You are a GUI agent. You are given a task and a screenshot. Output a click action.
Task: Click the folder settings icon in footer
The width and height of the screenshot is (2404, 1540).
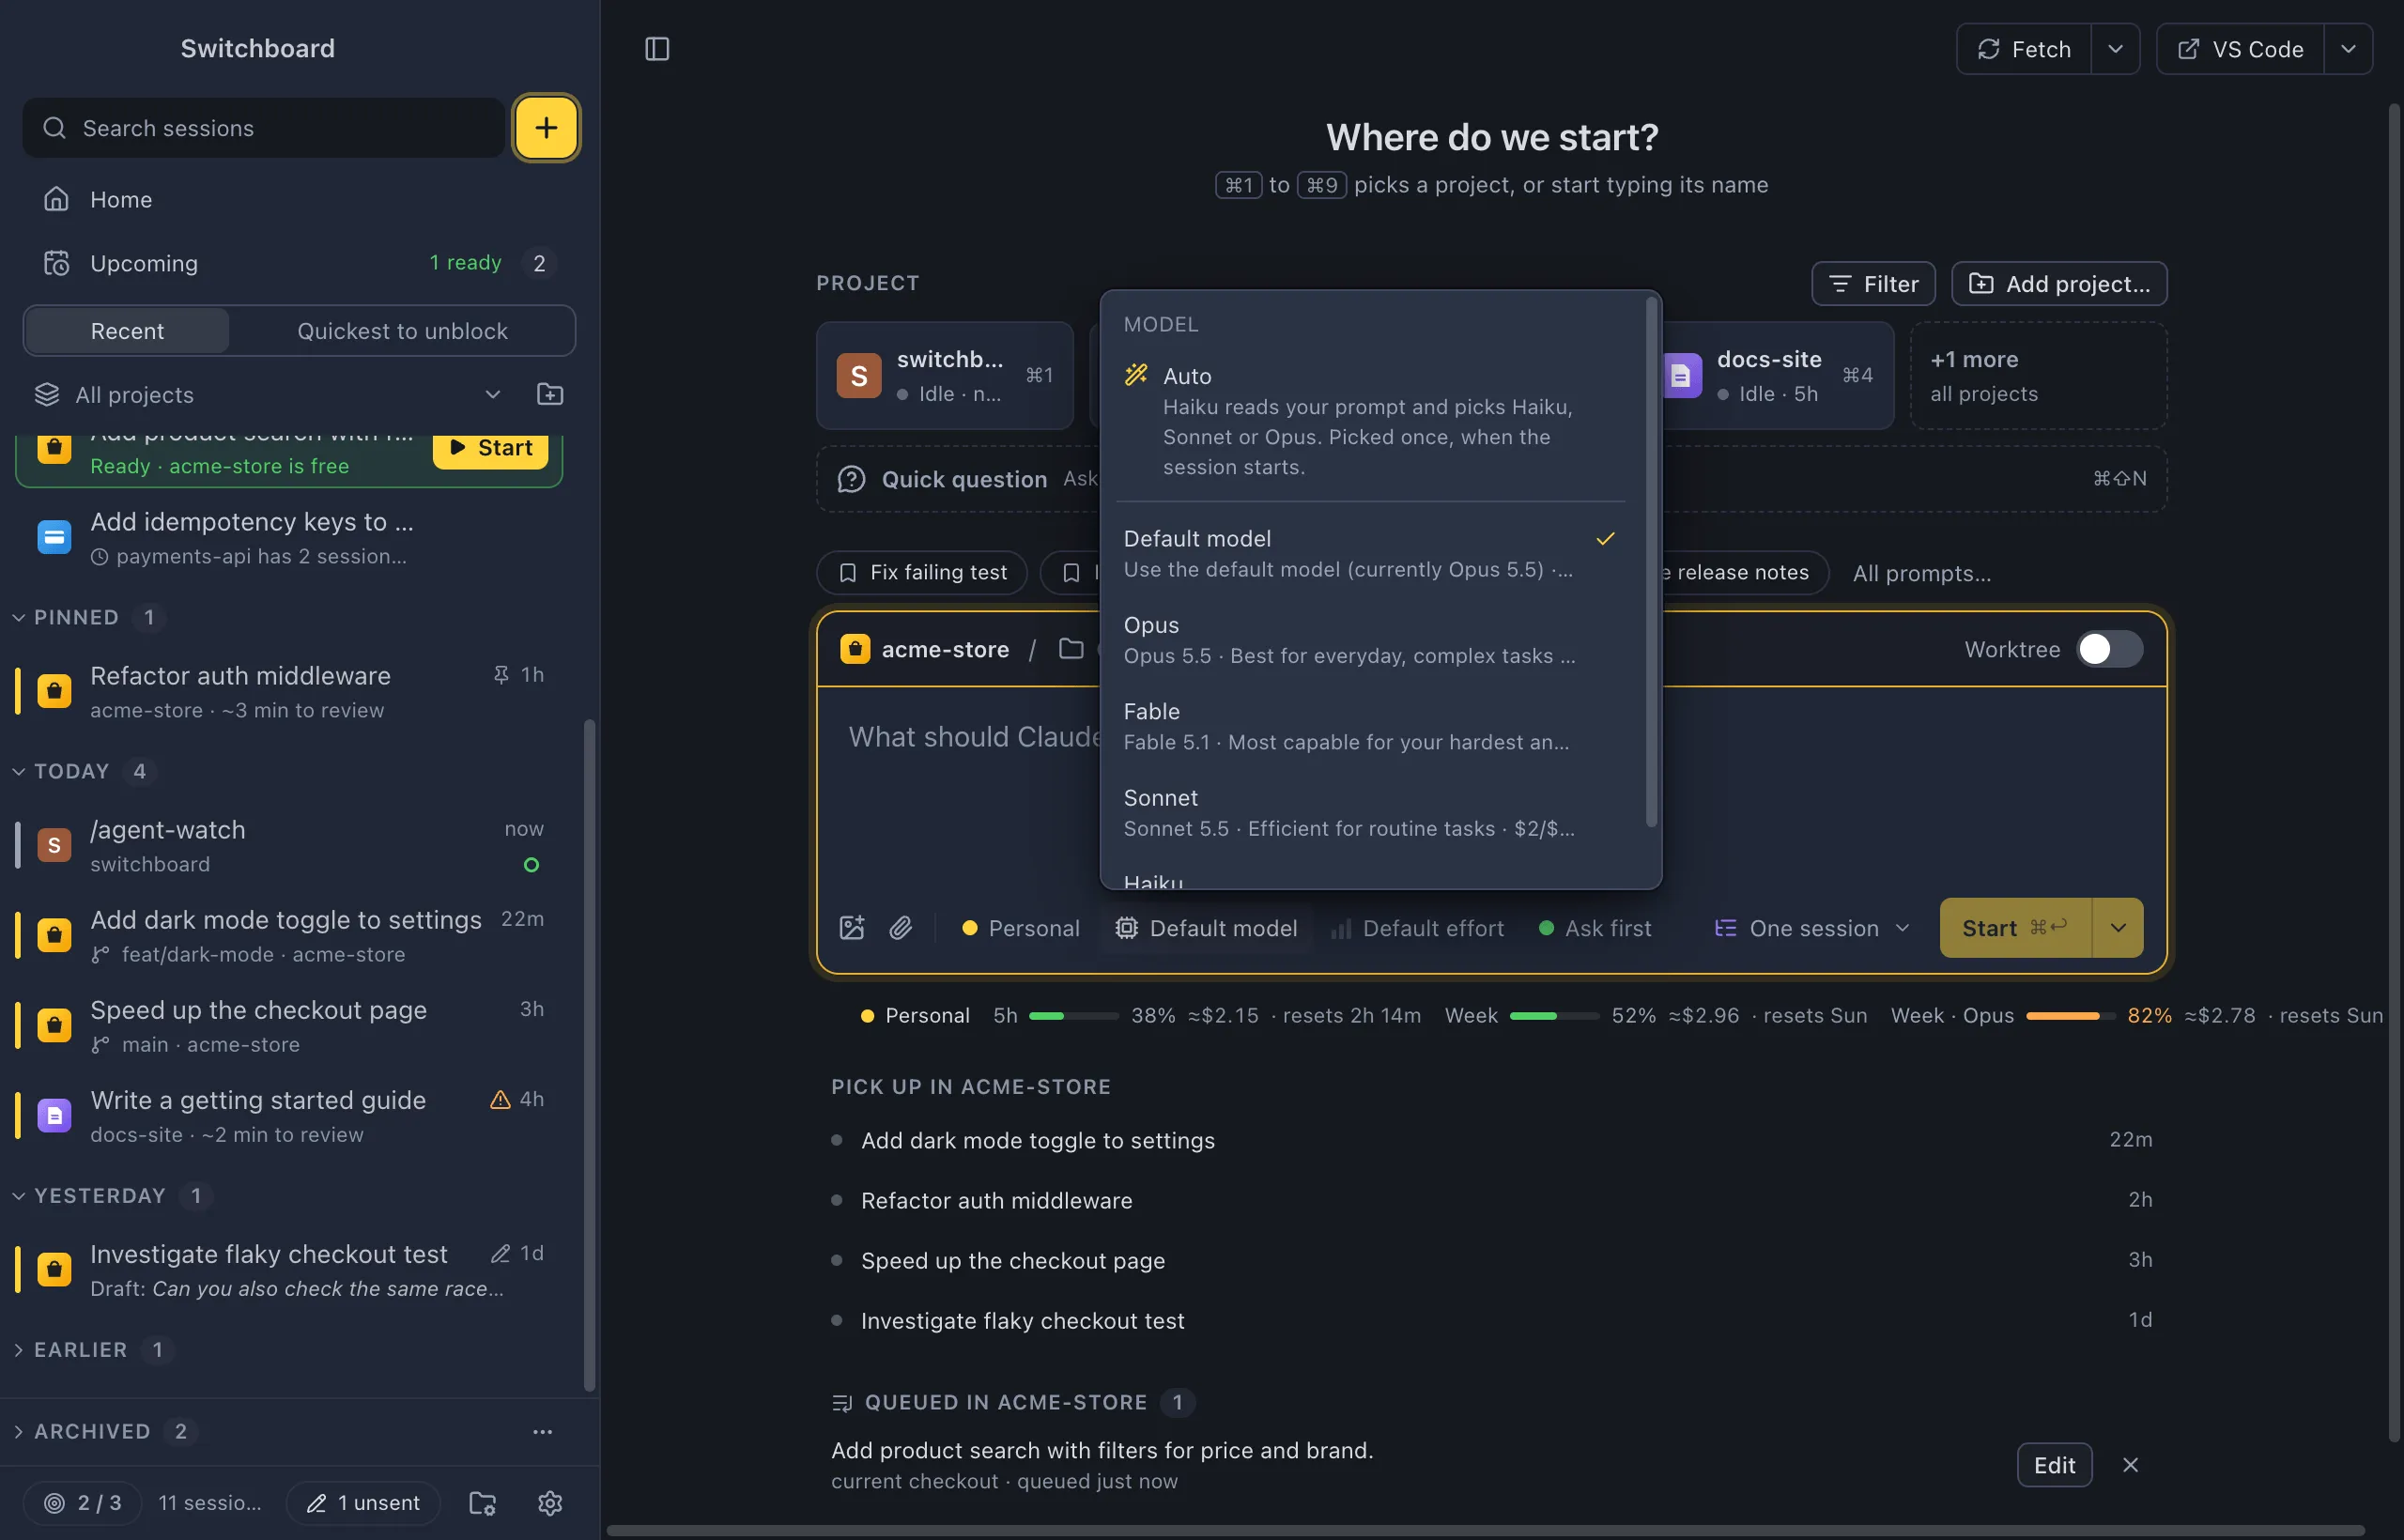coord(483,1502)
